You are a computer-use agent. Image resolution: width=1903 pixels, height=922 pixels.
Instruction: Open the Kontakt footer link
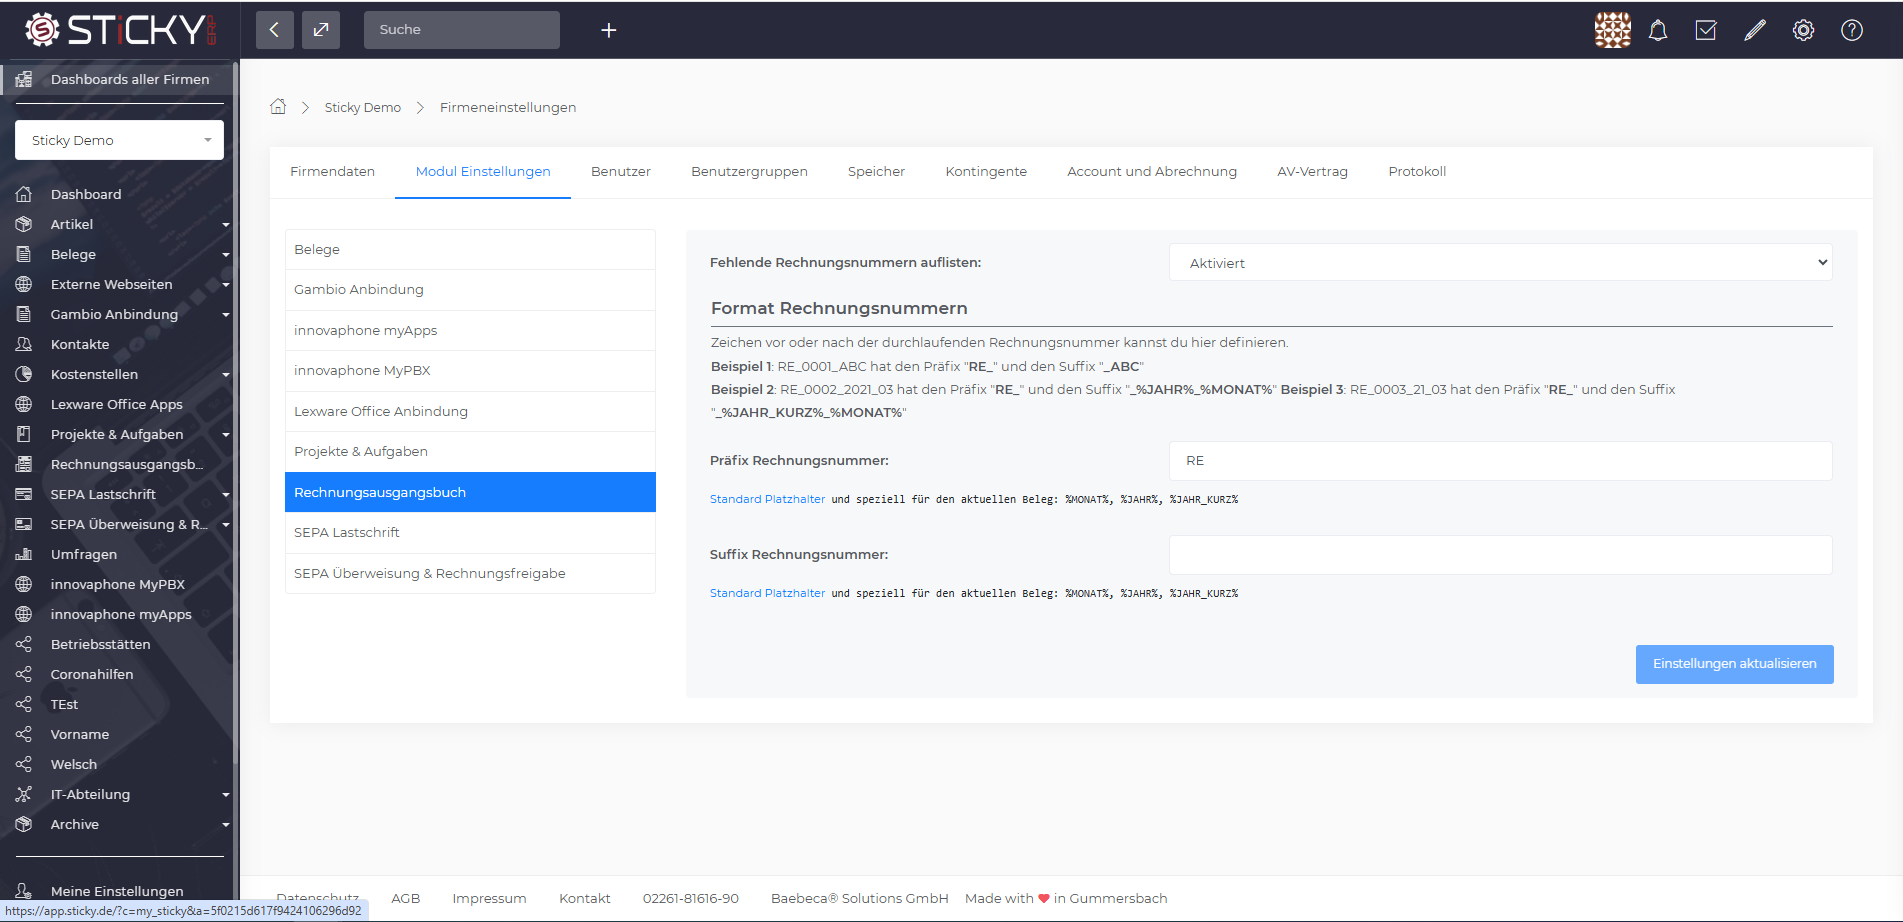click(x=584, y=898)
